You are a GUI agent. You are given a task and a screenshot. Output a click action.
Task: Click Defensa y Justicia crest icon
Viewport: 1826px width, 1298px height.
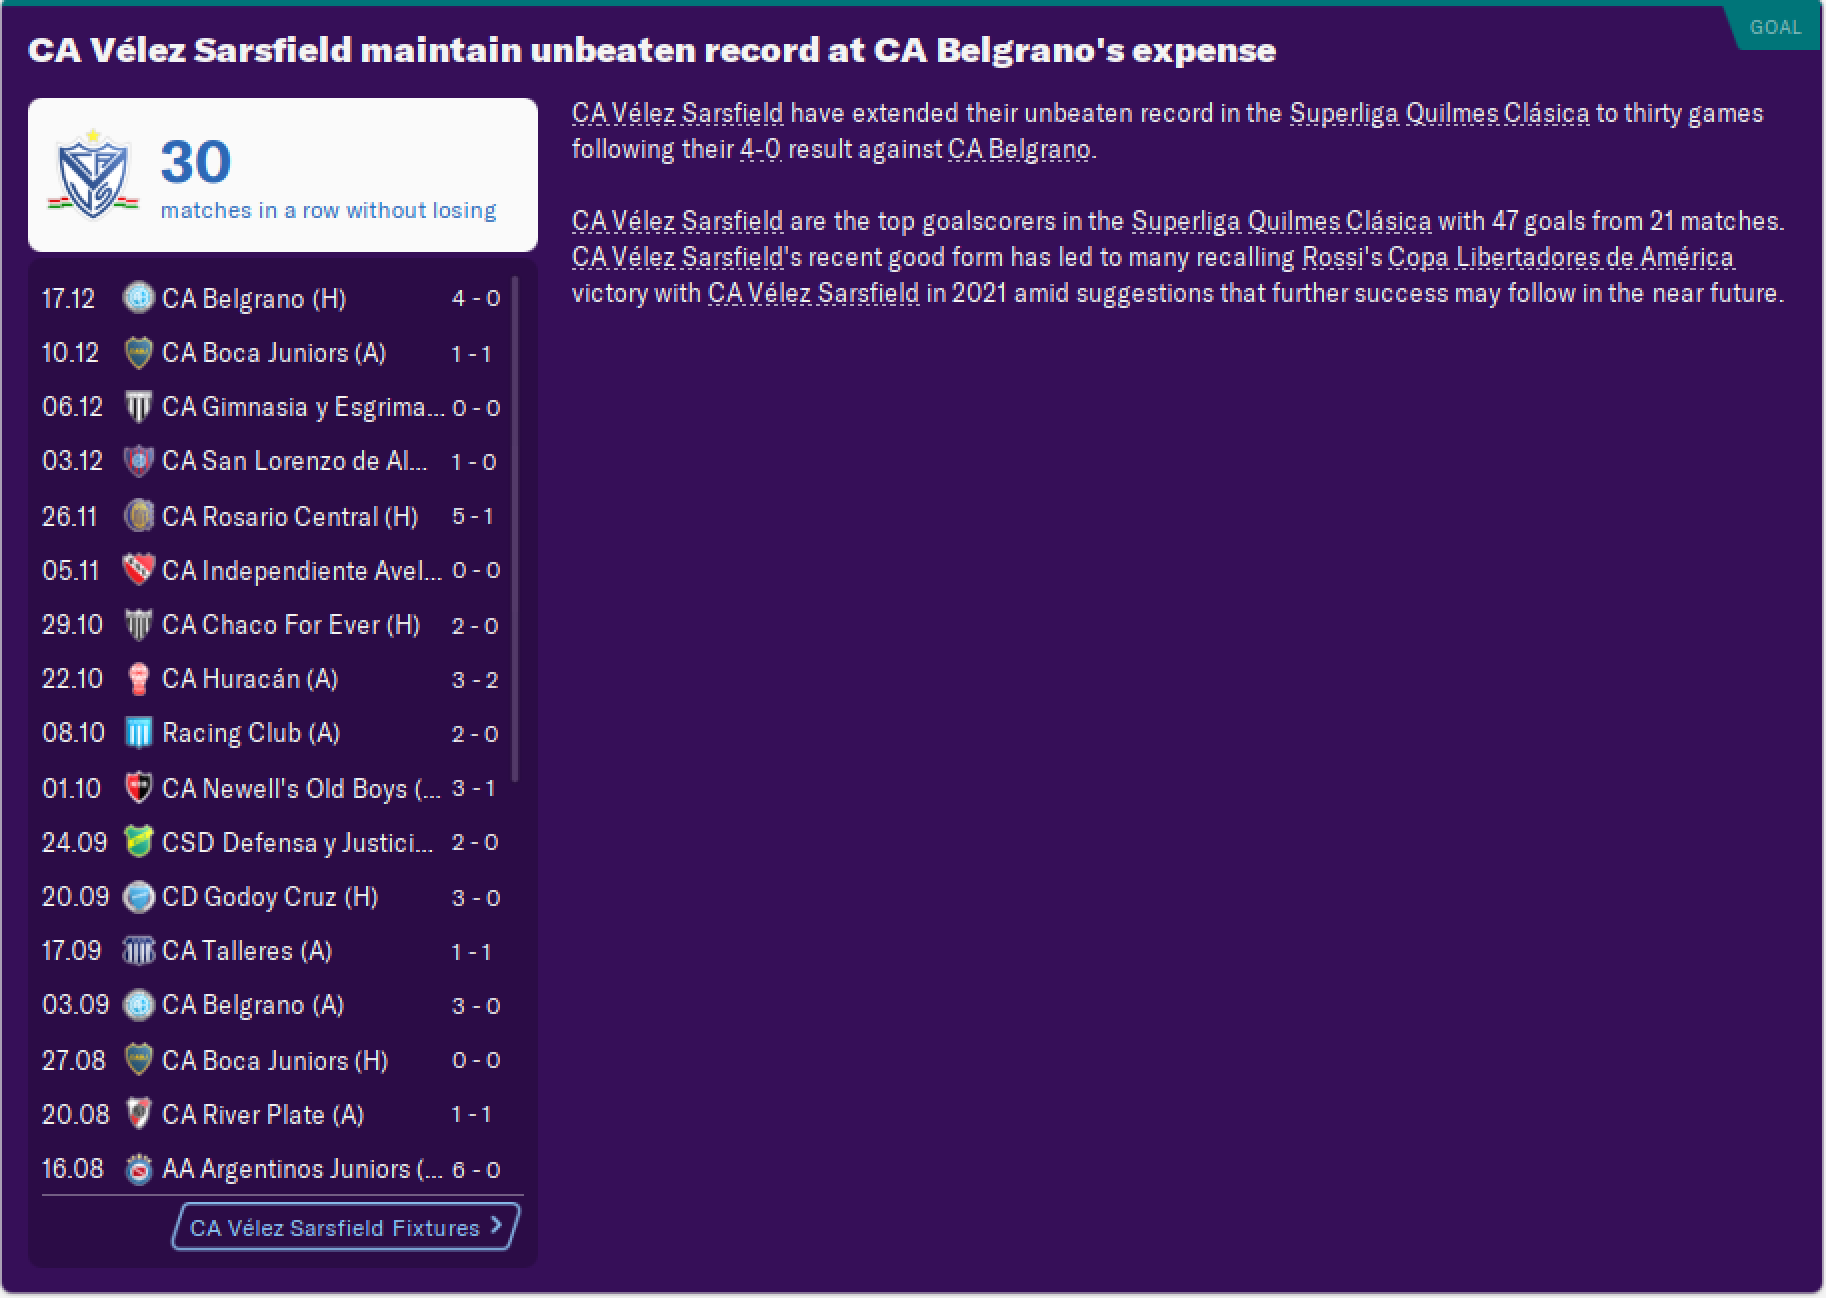138,842
